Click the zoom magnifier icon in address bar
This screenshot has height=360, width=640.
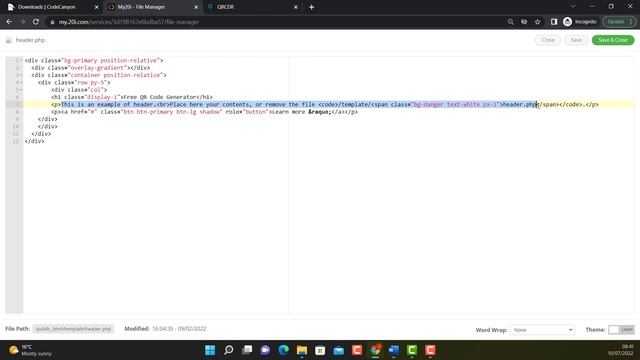click(510, 22)
